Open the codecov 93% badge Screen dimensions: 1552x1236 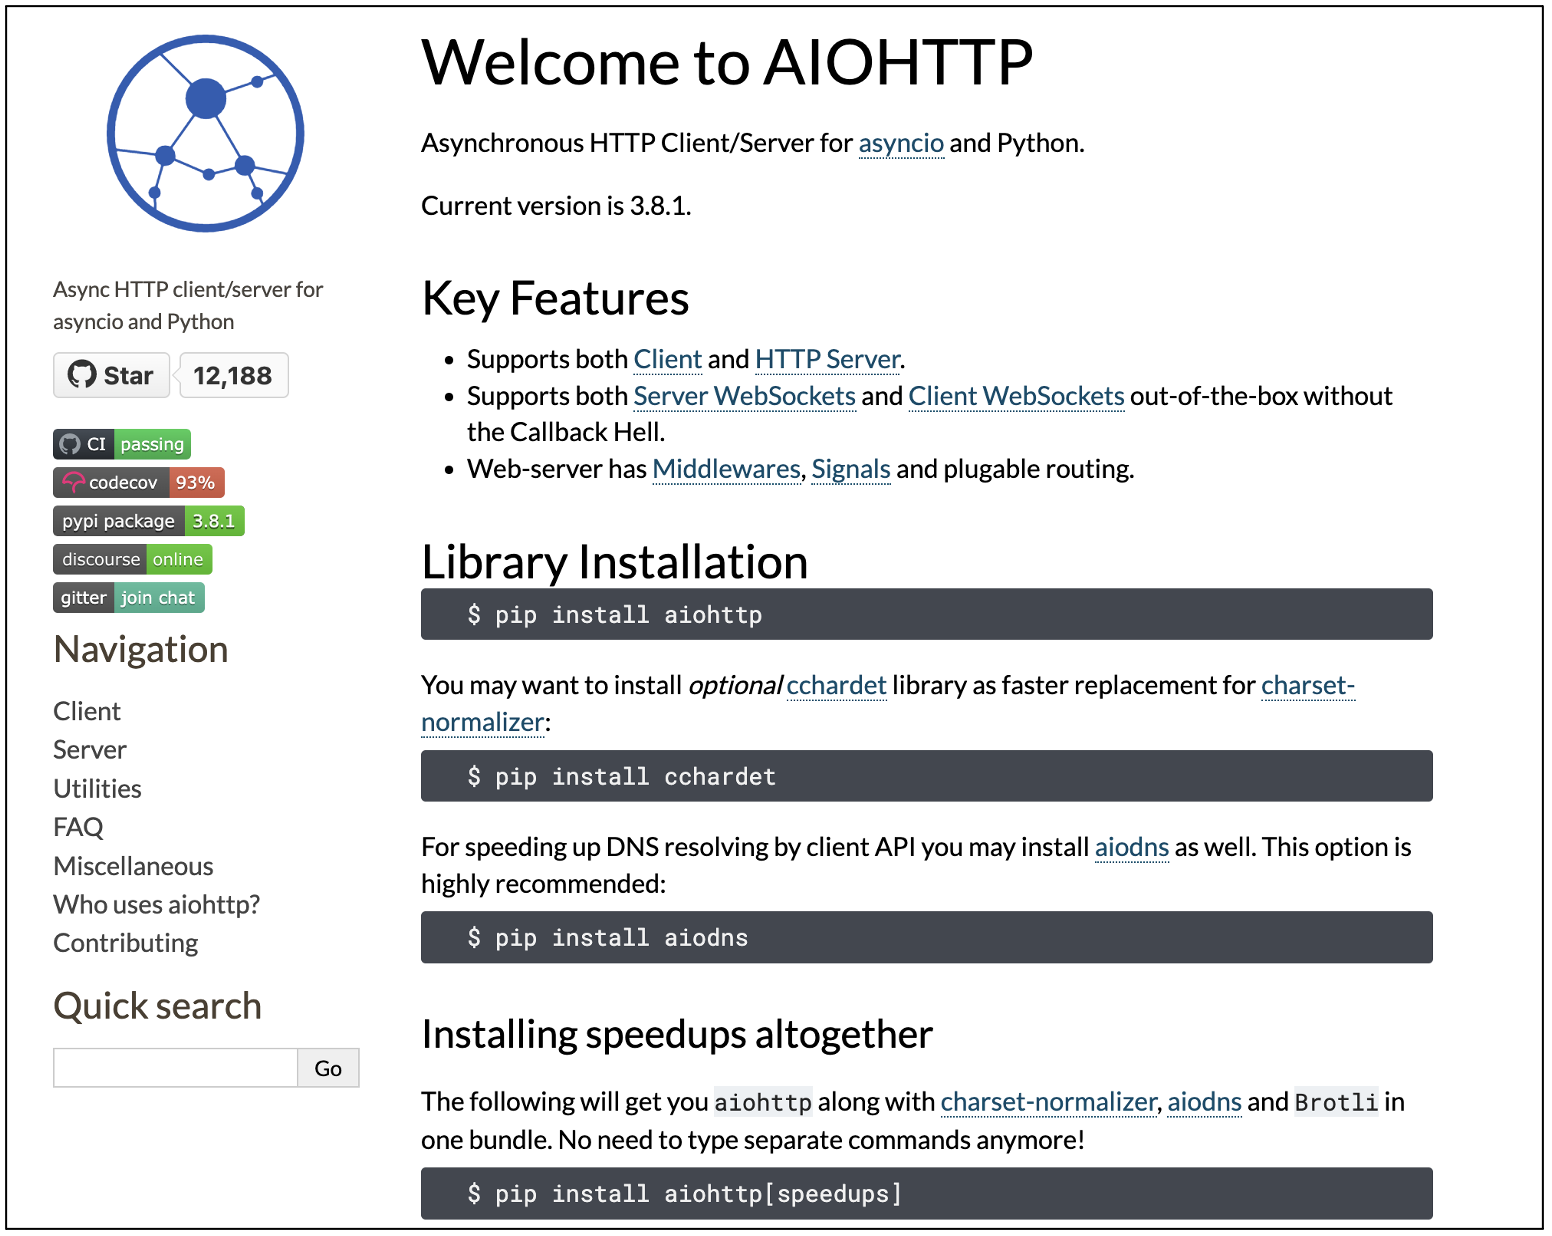[139, 483]
